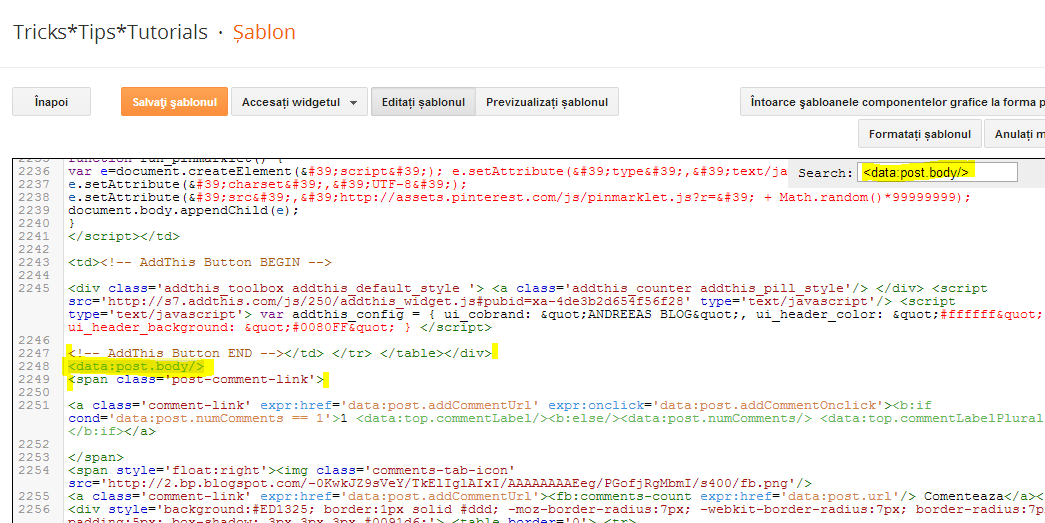Screen dimensions: 1045x523
Task: Click line number 2256 in the gutter
Action: click(x=34, y=510)
